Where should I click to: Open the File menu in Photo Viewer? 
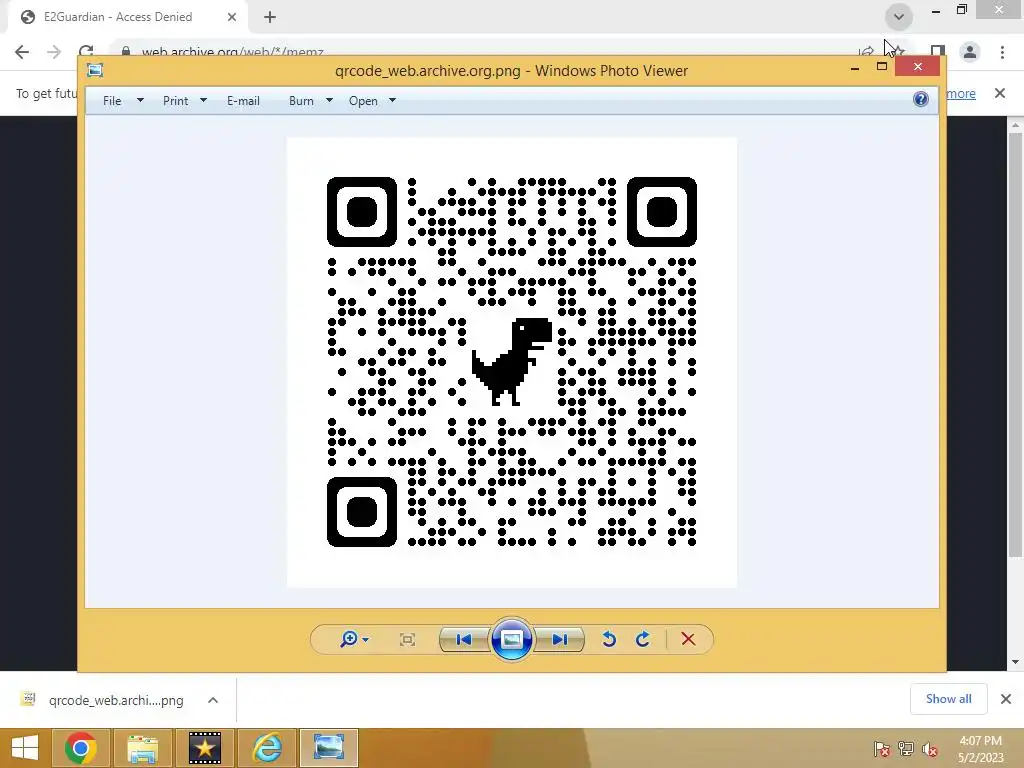[x=112, y=101]
